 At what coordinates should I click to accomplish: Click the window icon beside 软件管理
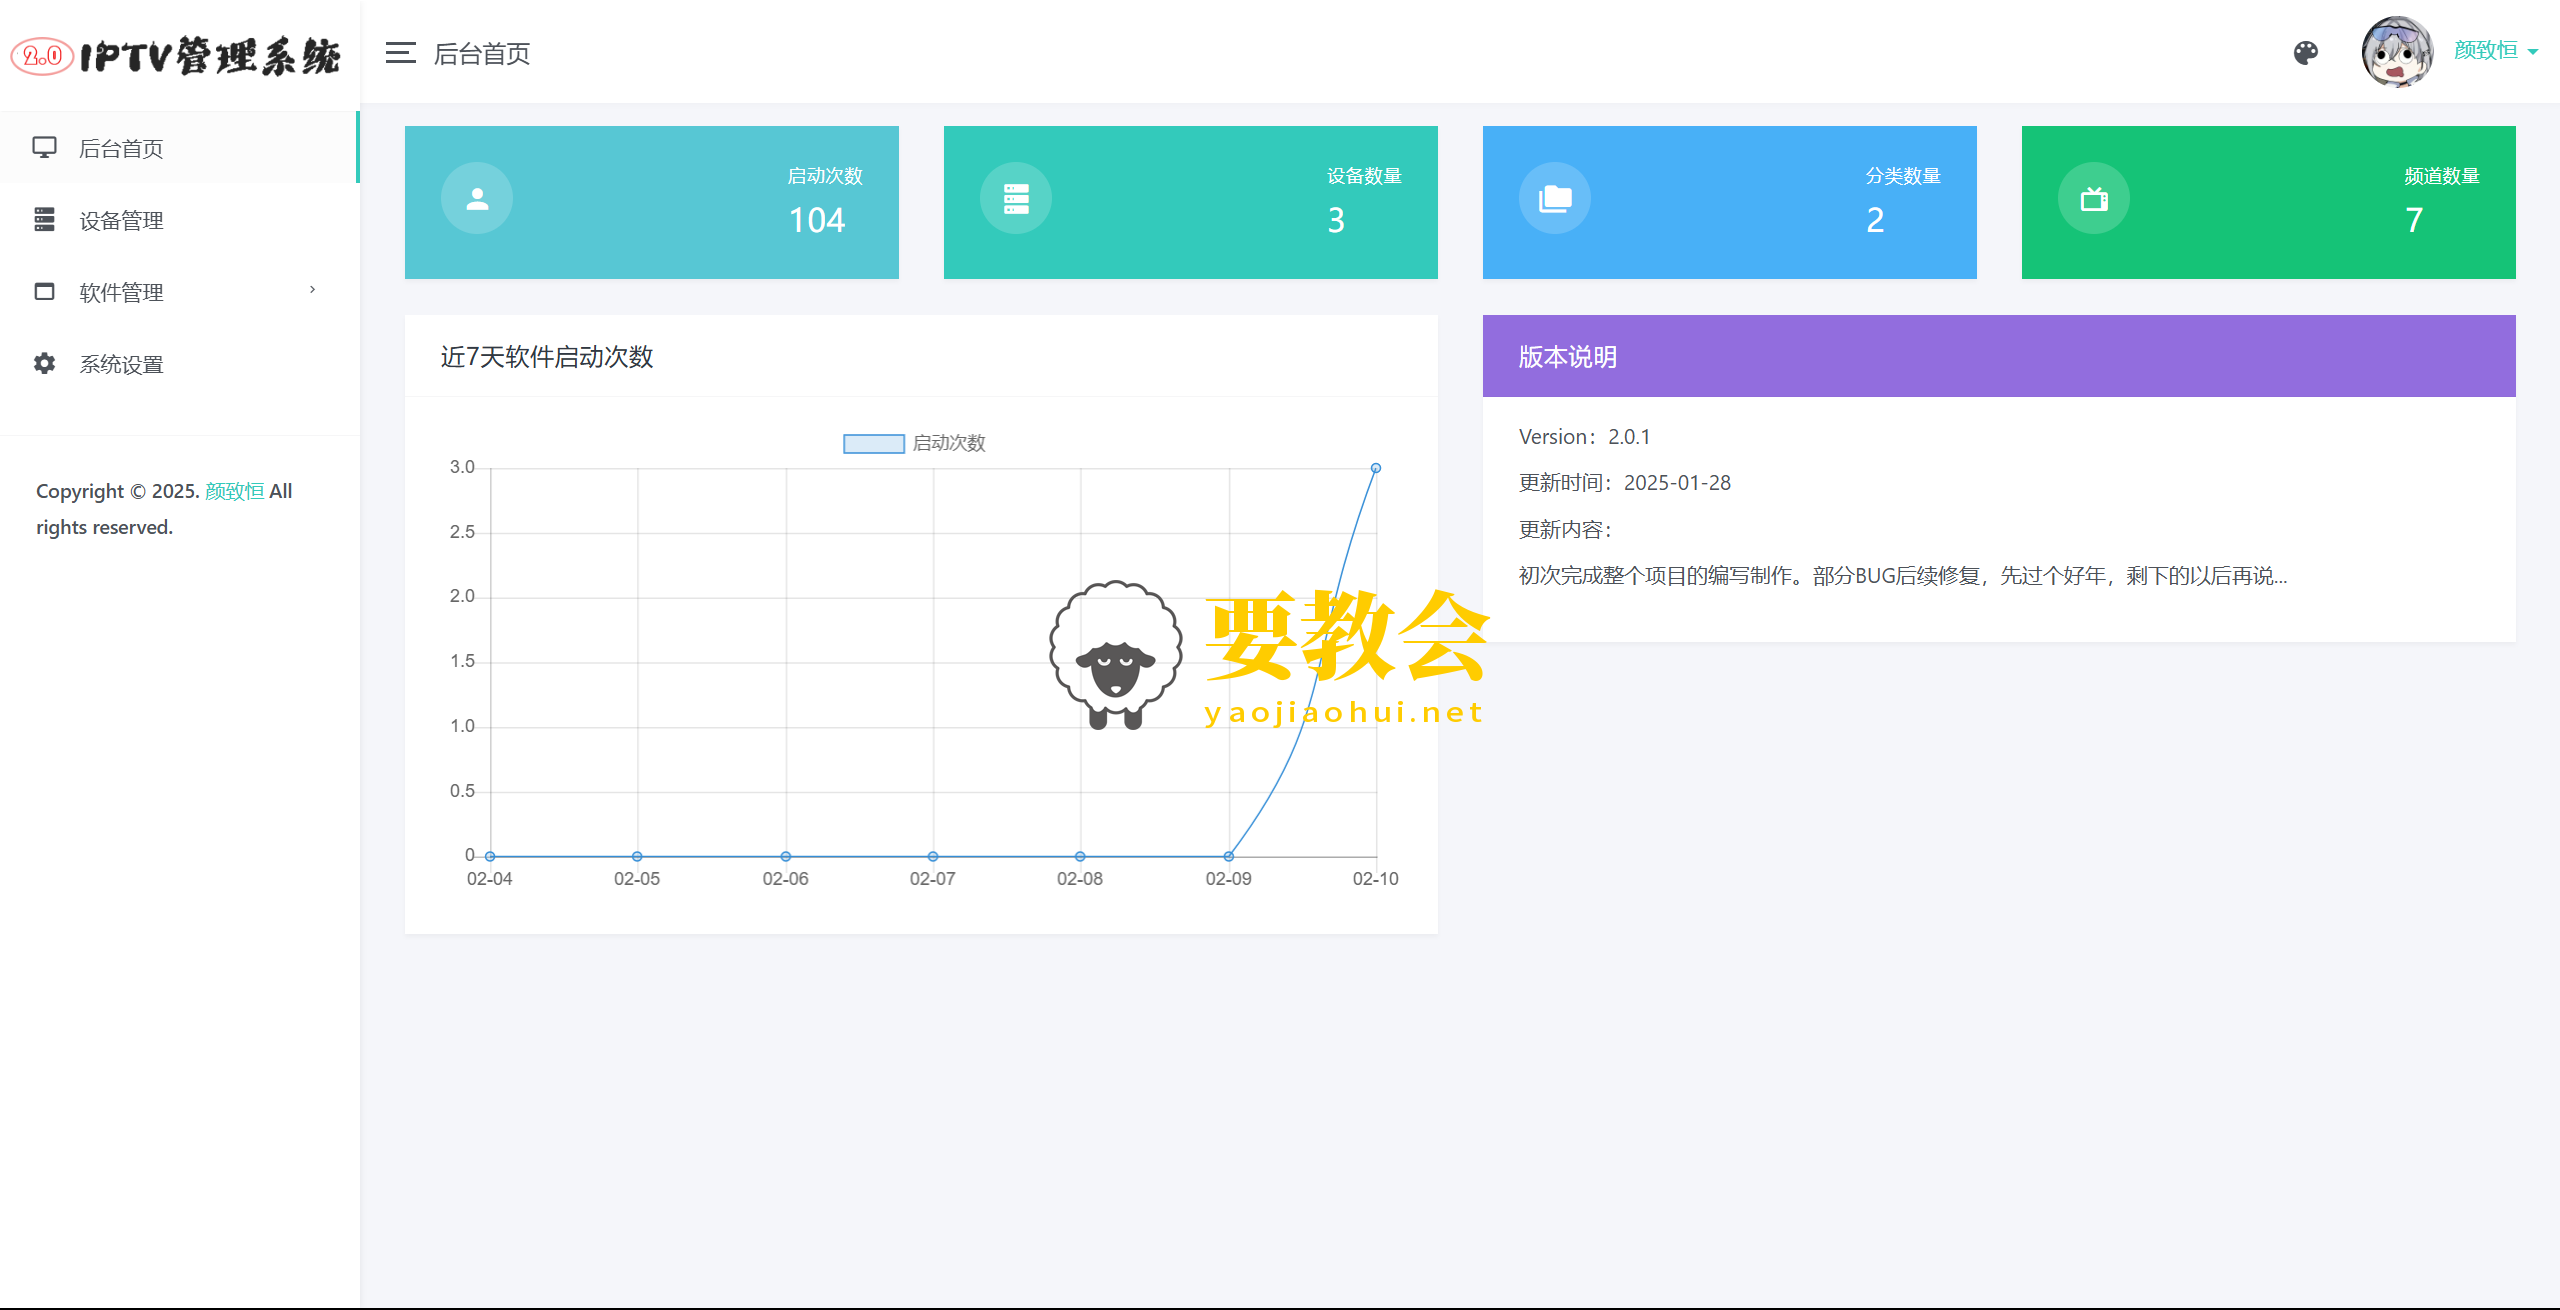tap(44, 291)
